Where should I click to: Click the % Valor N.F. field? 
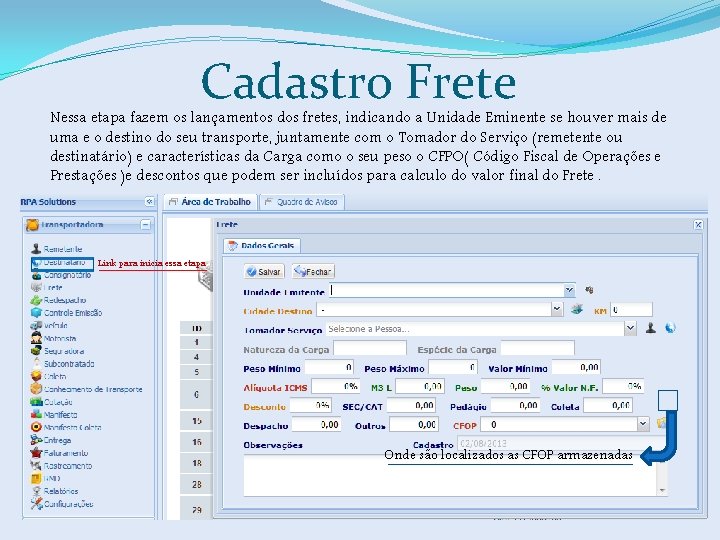click(x=623, y=387)
